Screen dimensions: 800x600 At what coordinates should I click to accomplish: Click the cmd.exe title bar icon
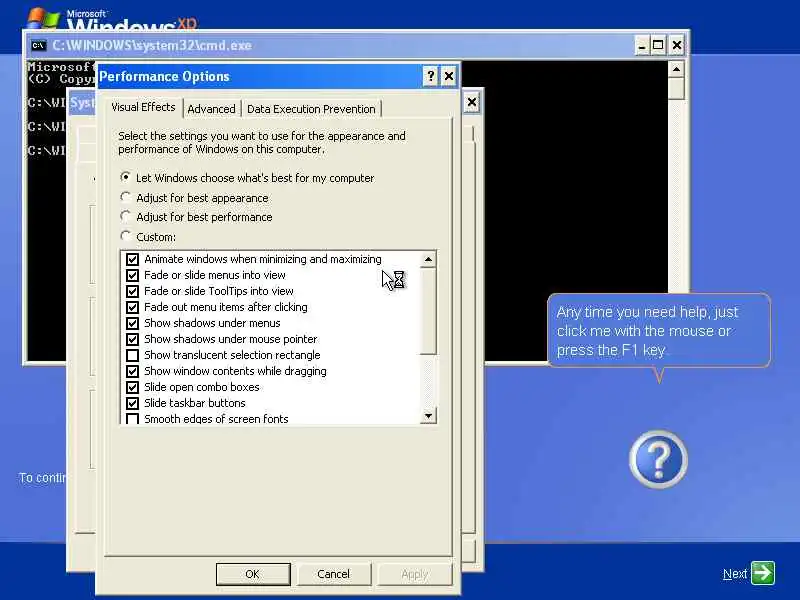point(38,45)
